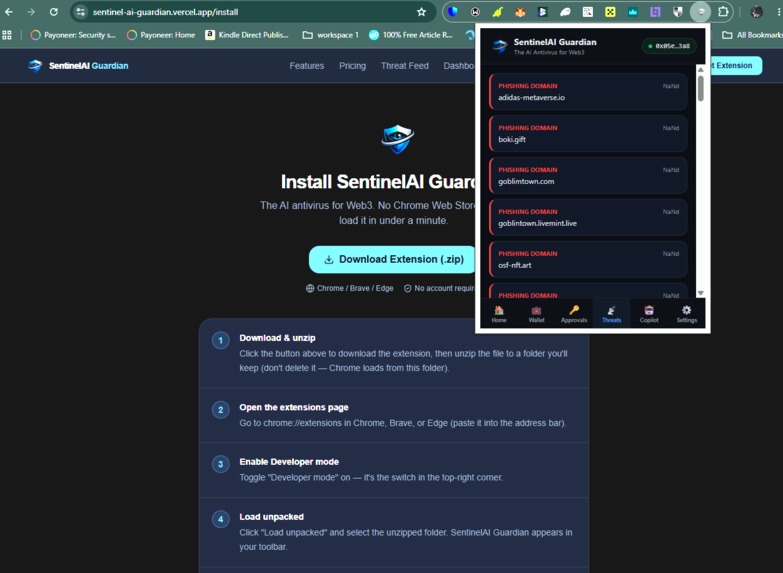Click the "Open the extensions page" step heading

point(294,407)
